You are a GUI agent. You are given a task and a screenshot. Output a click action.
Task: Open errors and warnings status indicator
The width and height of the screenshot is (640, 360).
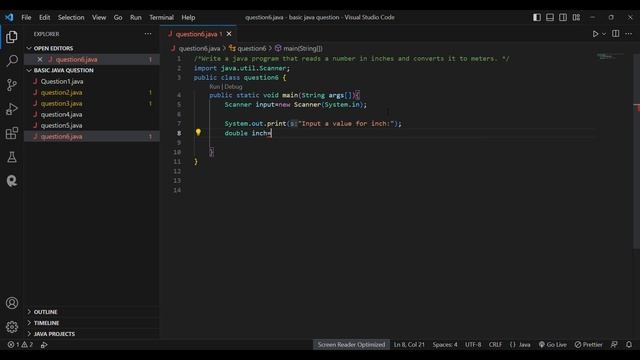[x=20, y=344]
